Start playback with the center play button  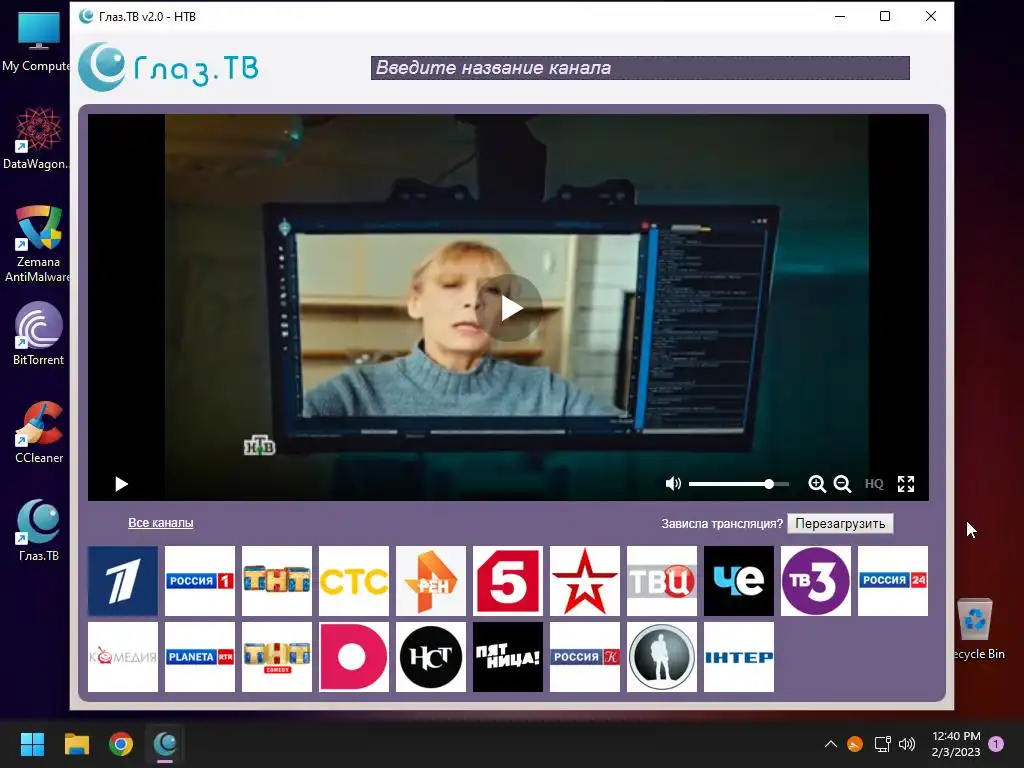(x=509, y=308)
